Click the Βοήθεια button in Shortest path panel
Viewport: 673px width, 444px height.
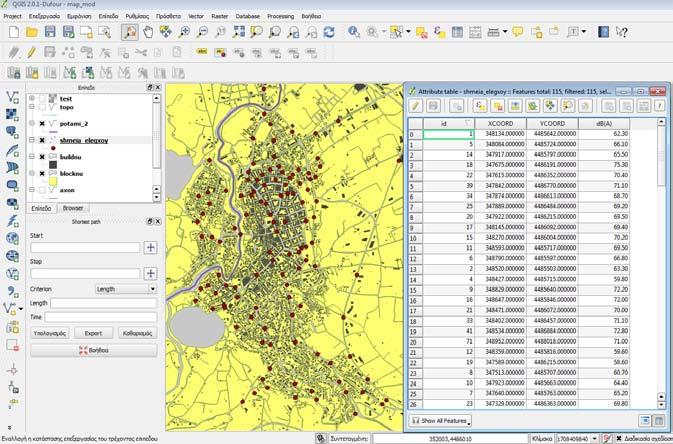pyautogui.click(x=94, y=350)
